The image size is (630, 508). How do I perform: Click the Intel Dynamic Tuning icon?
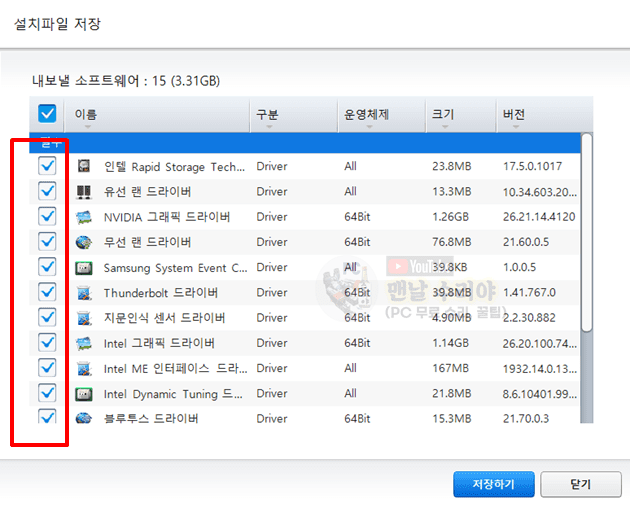coord(84,394)
